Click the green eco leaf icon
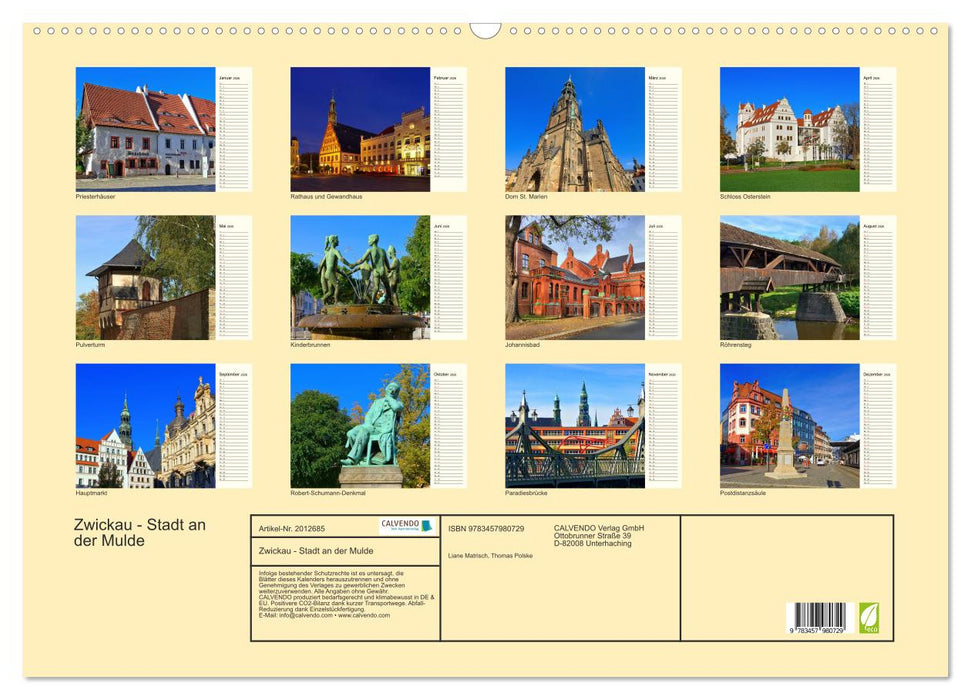Viewport: 971px width, 700px height. pos(869,617)
